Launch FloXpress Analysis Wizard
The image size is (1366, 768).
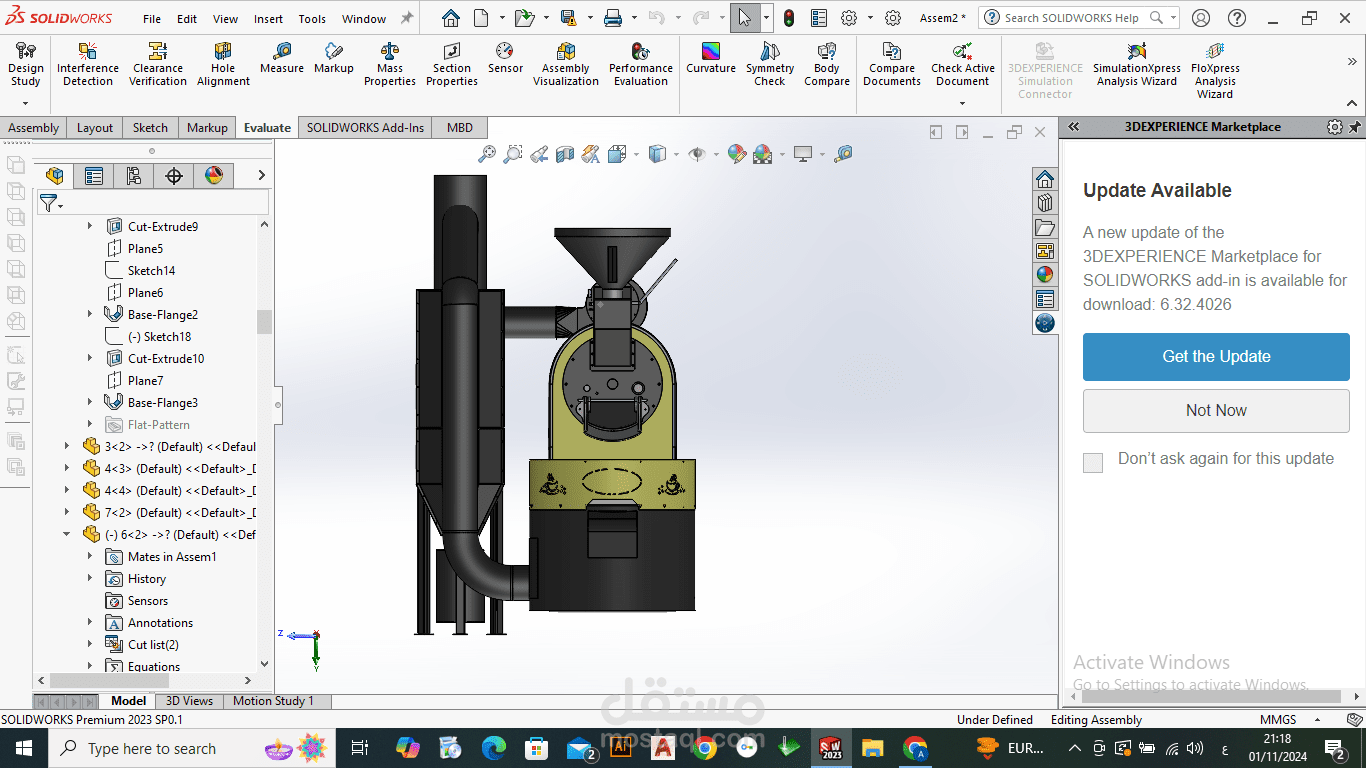click(1215, 71)
